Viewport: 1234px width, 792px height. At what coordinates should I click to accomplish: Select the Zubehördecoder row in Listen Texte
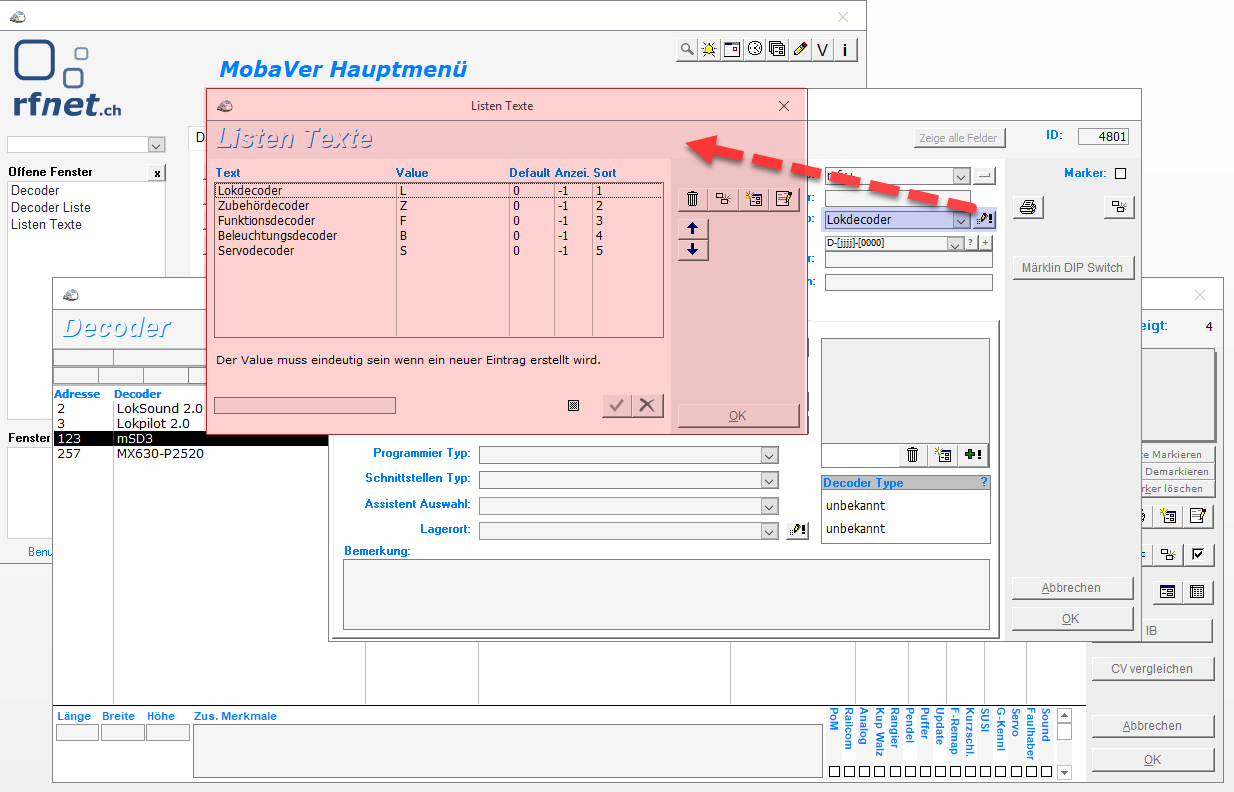(x=439, y=206)
